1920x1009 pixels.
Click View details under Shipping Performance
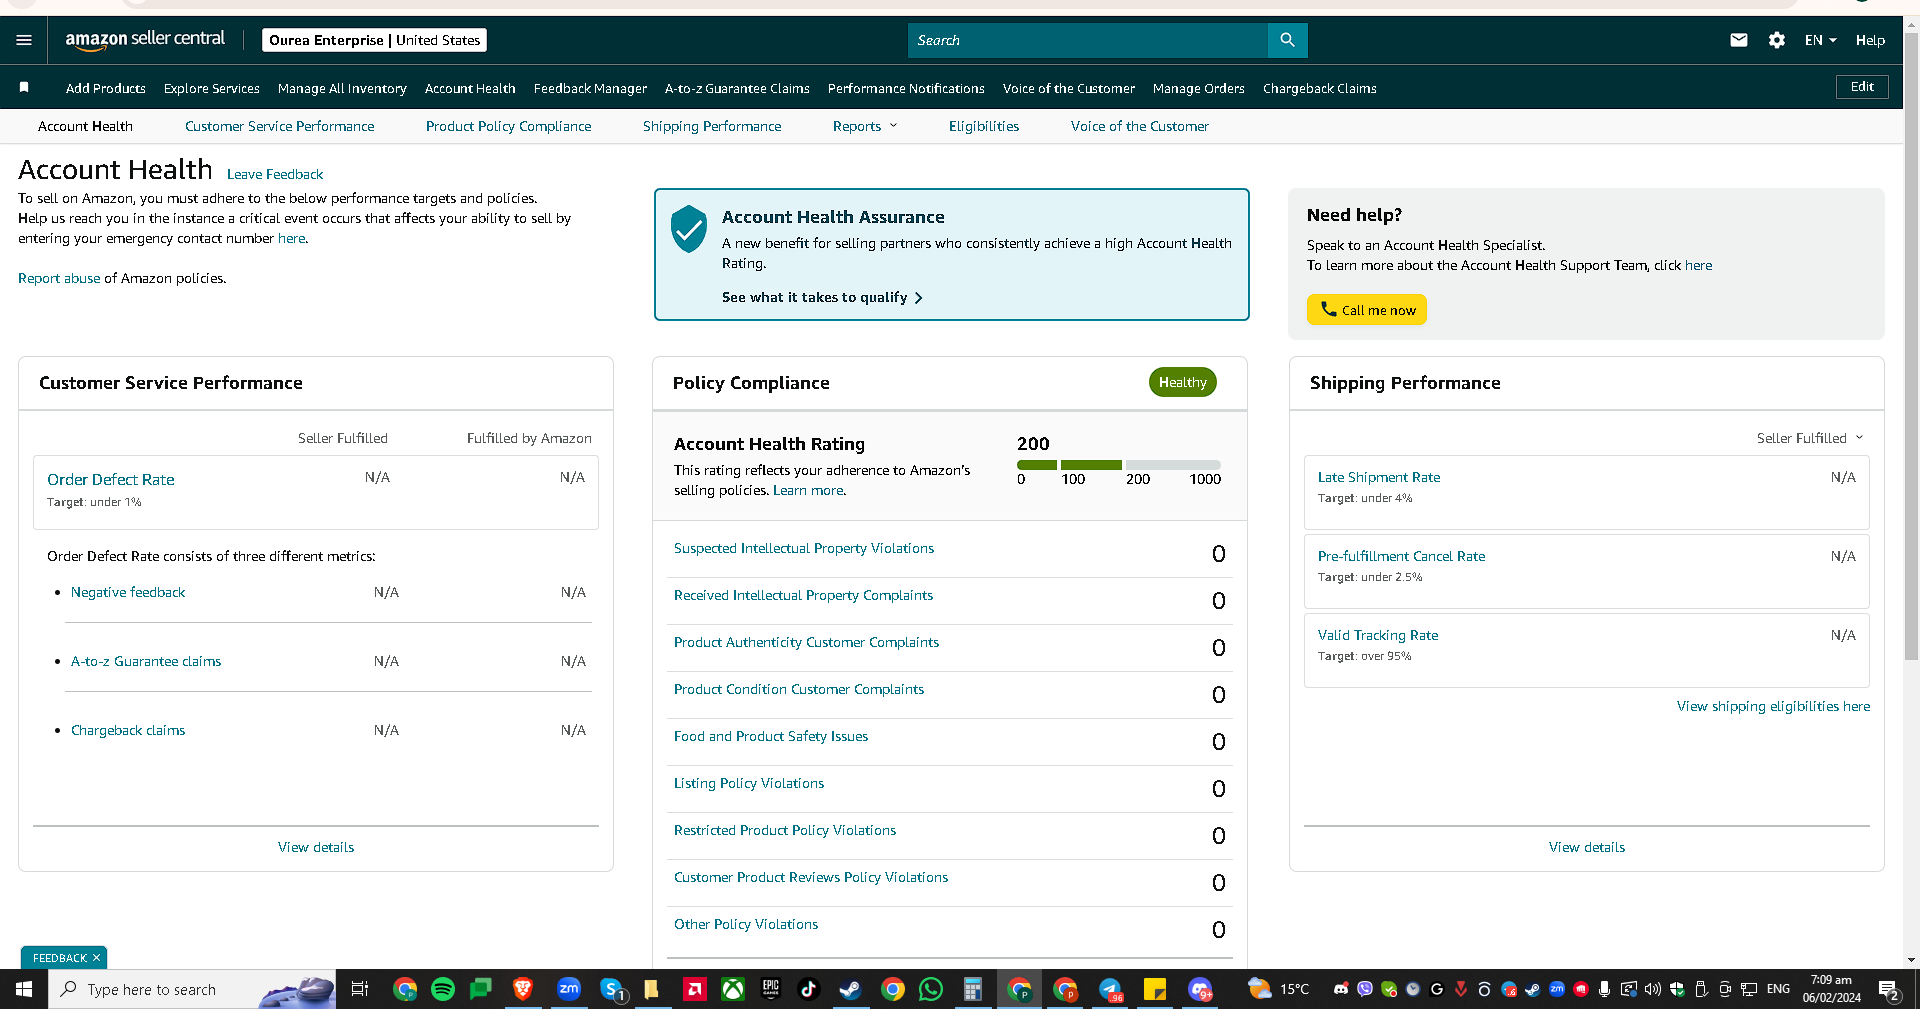pos(1587,847)
